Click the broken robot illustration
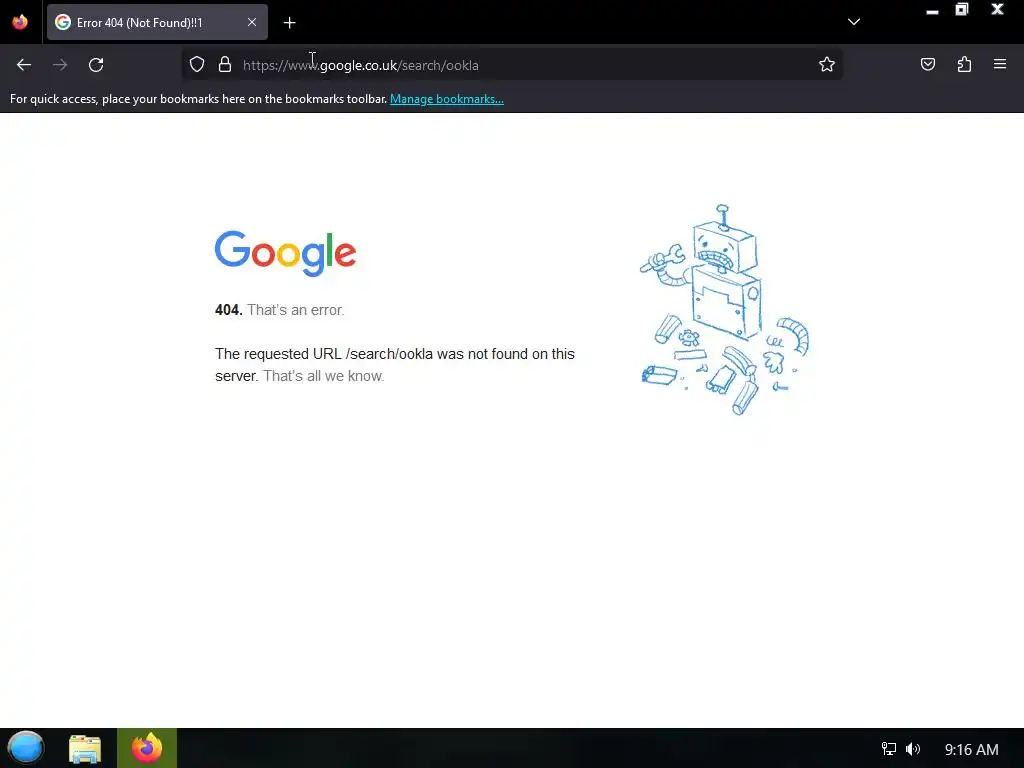Viewport: 1024px width, 768px height. point(725,310)
